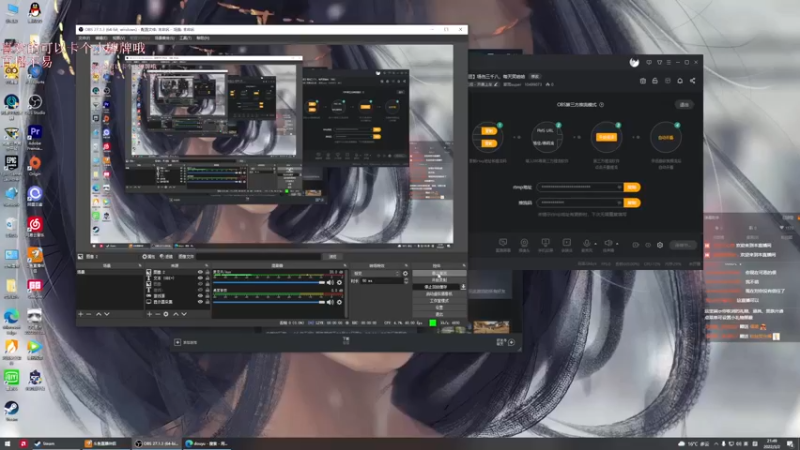800x450 pixels.
Task: Click microphone icon in streaming assistant bottom bar
Action: (587, 243)
